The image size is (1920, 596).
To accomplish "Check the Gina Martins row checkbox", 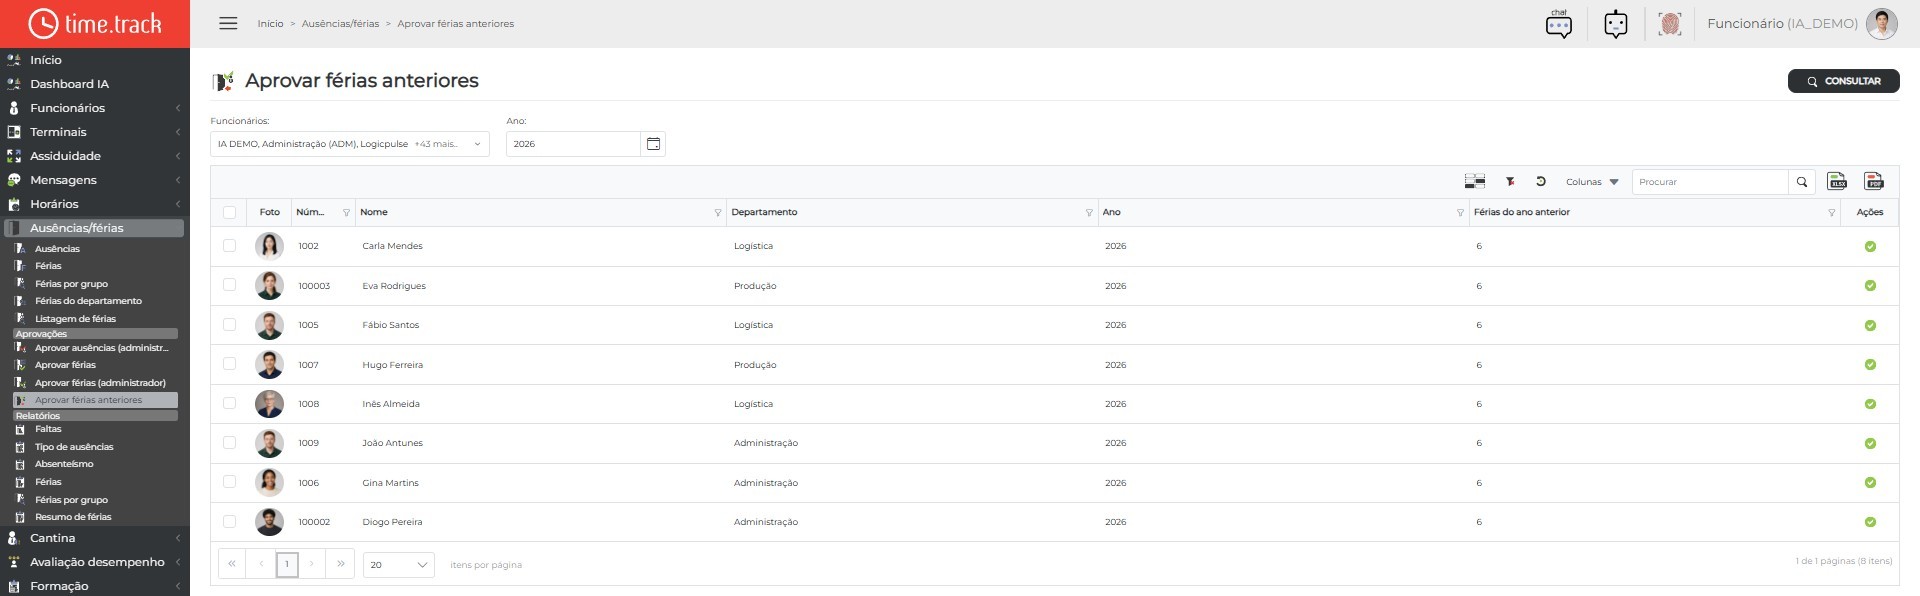I will (x=230, y=482).
